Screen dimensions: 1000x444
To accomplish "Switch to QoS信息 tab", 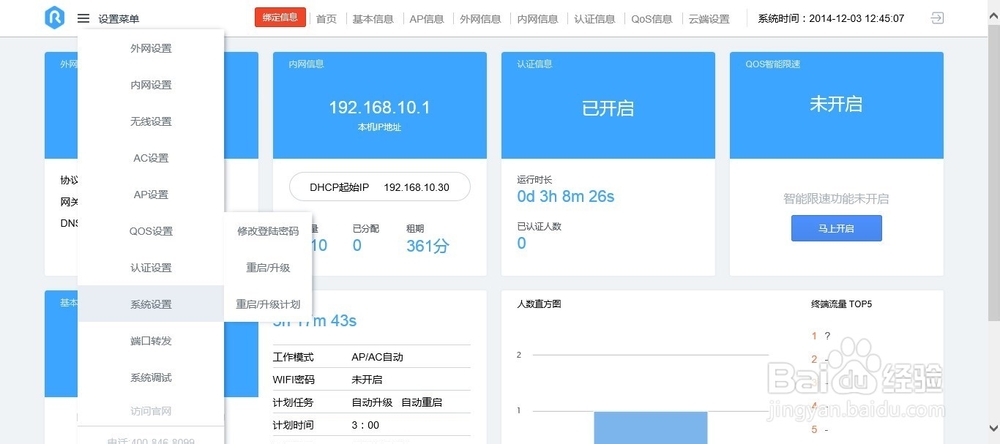I will pyautogui.click(x=652, y=19).
